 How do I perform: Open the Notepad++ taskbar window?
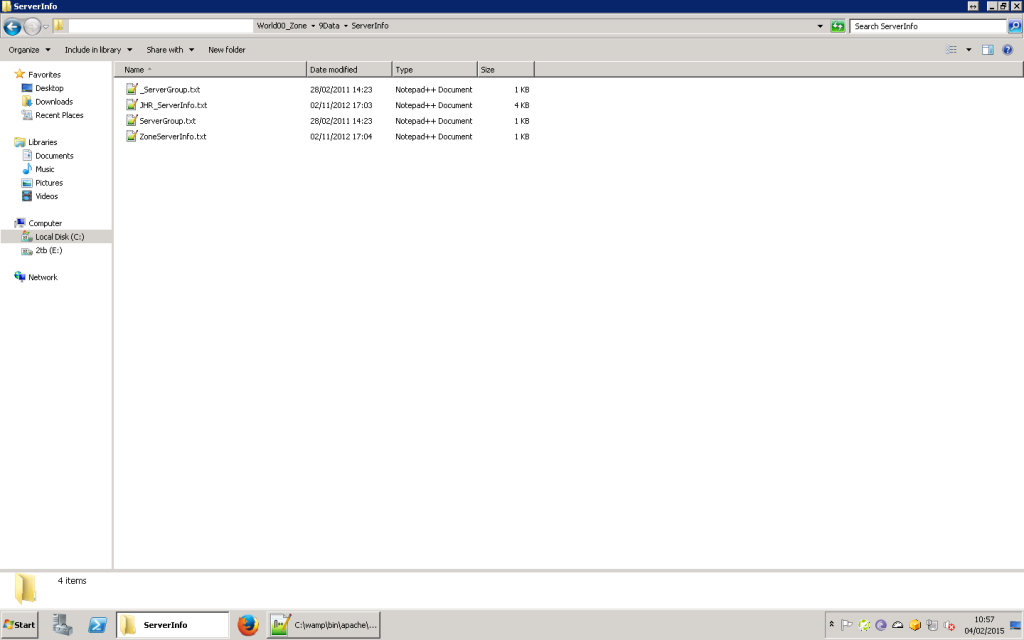pos(325,625)
